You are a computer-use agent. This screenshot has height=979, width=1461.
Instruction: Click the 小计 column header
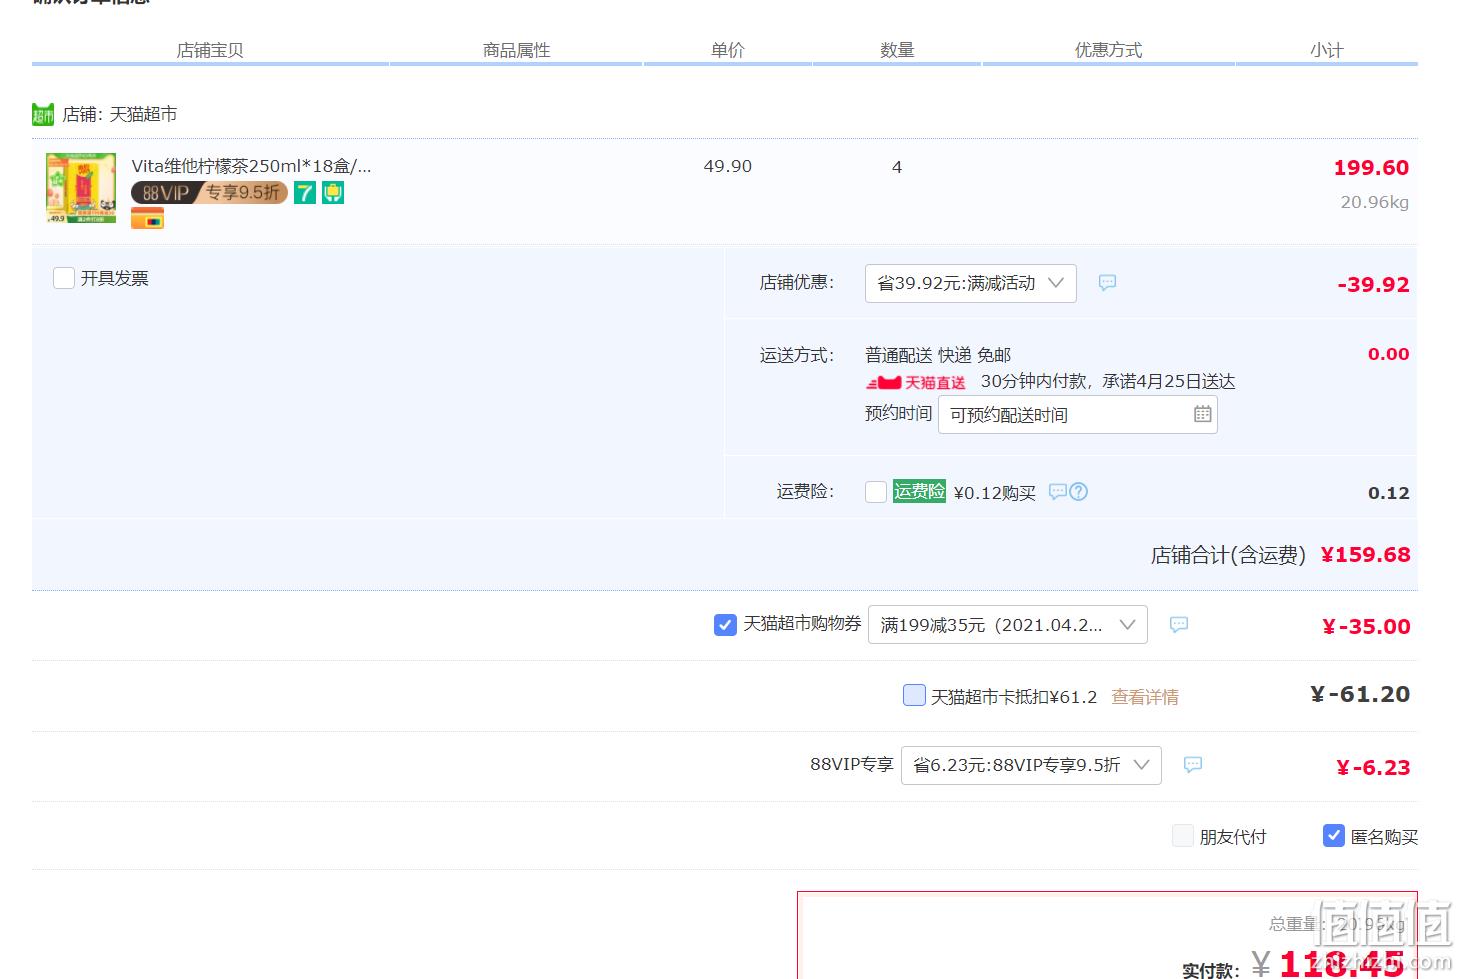[x=1327, y=50]
